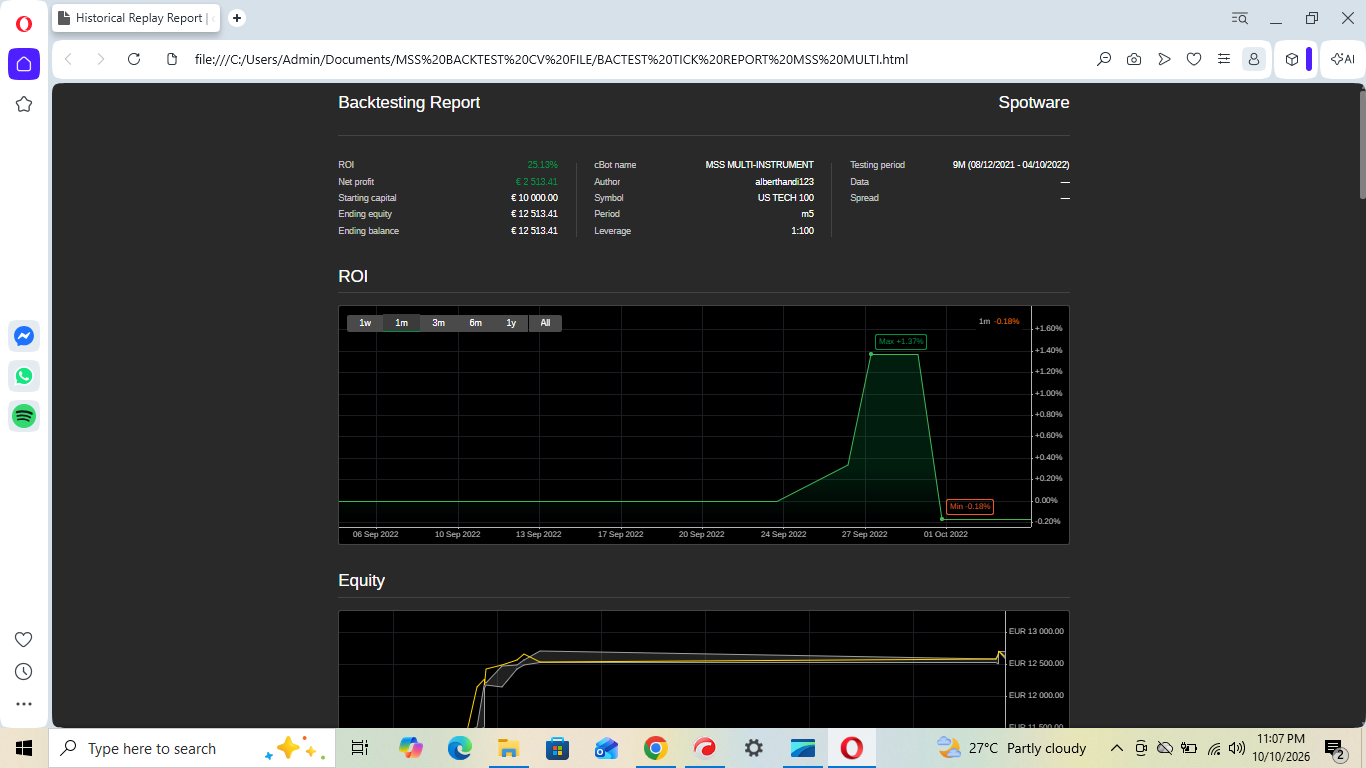1366x768 pixels.
Task: Select the Historical Replay Report tab
Action: 137,18
